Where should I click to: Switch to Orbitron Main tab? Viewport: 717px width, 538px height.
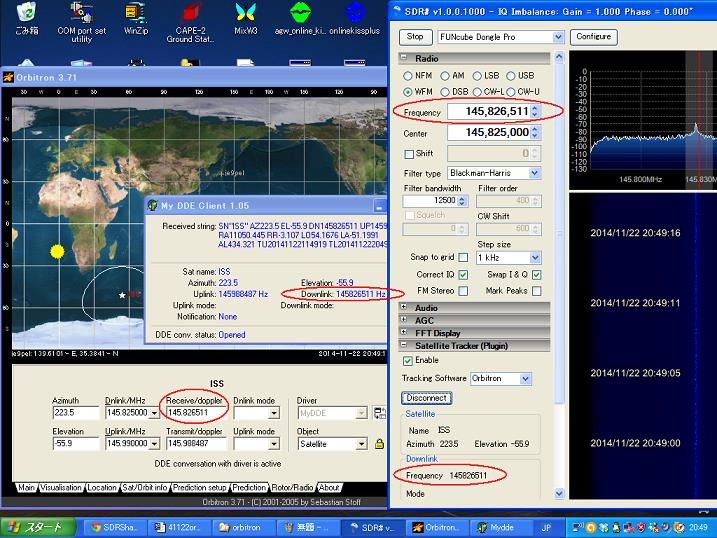coord(26,488)
